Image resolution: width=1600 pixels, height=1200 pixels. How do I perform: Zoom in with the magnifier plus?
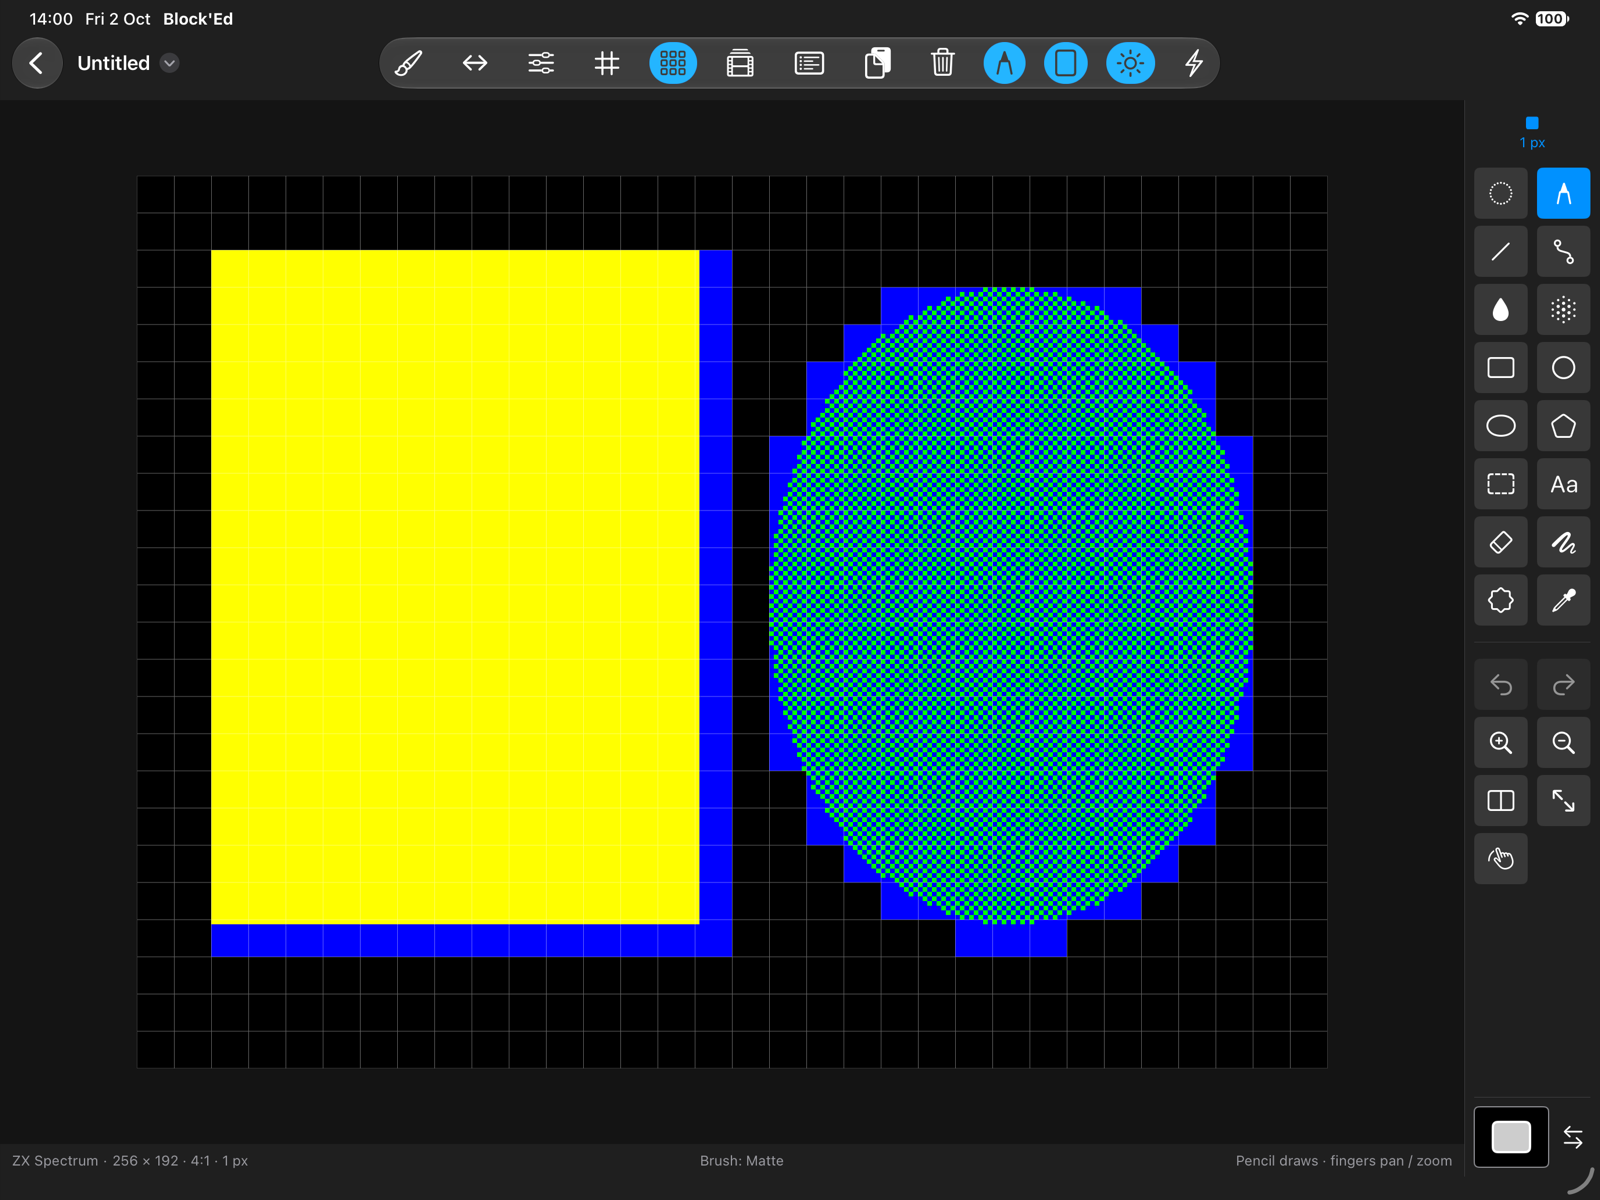pyautogui.click(x=1501, y=742)
